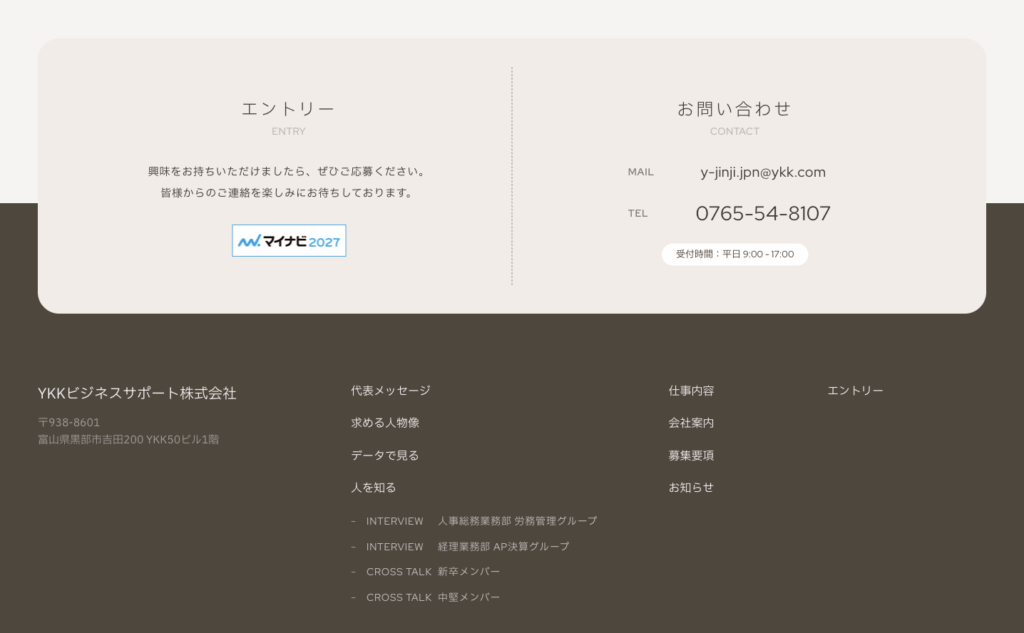
Task: Open INTERVIEW 人事総務業務部 労務管理グループ link
Action: (x=481, y=521)
